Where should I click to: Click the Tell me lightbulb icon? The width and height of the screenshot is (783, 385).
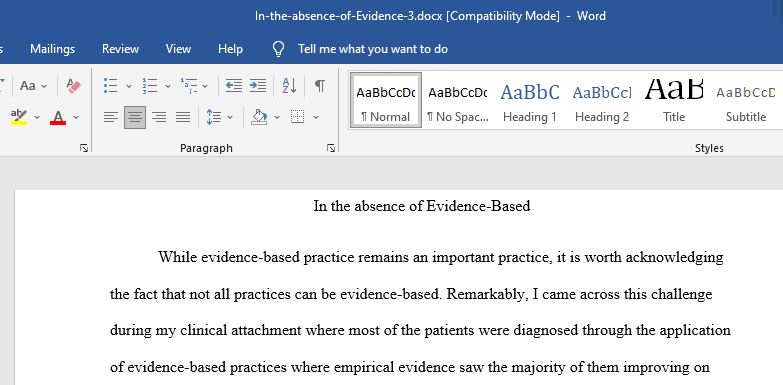click(279, 49)
